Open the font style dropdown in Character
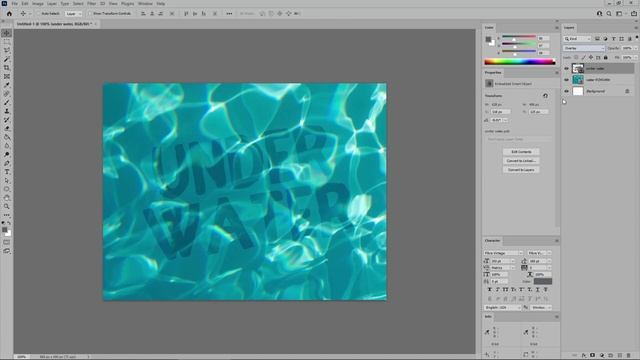The width and height of the screenshot is (640, 360). (540, 253)
